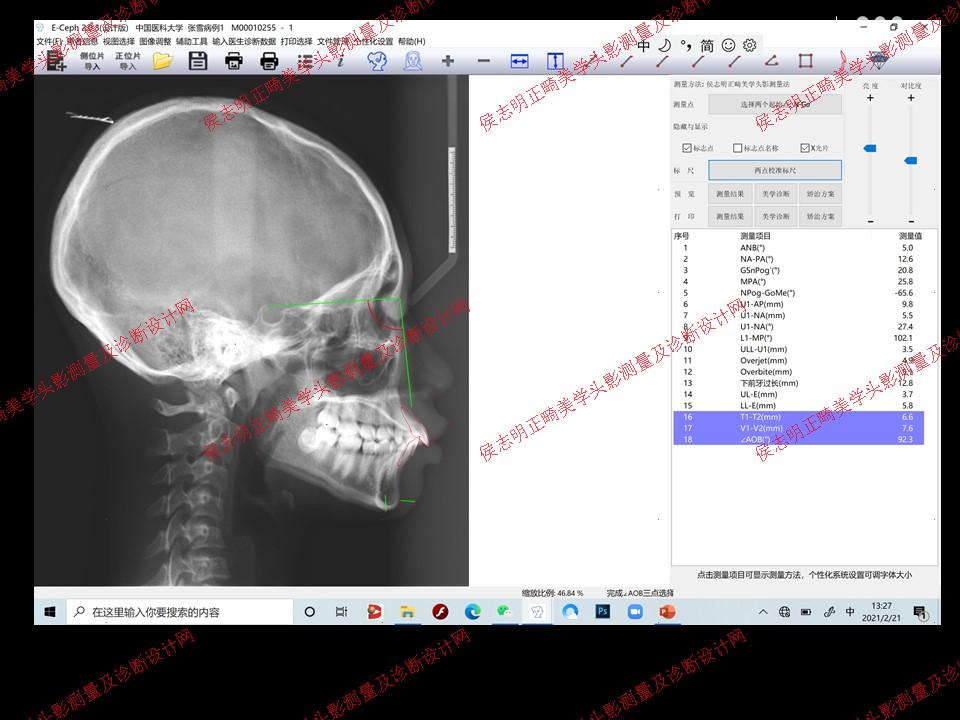Zoom in with the plus toolbar icon
The image size is (960, 720).
pyautogui.click(x=448, y=61)
